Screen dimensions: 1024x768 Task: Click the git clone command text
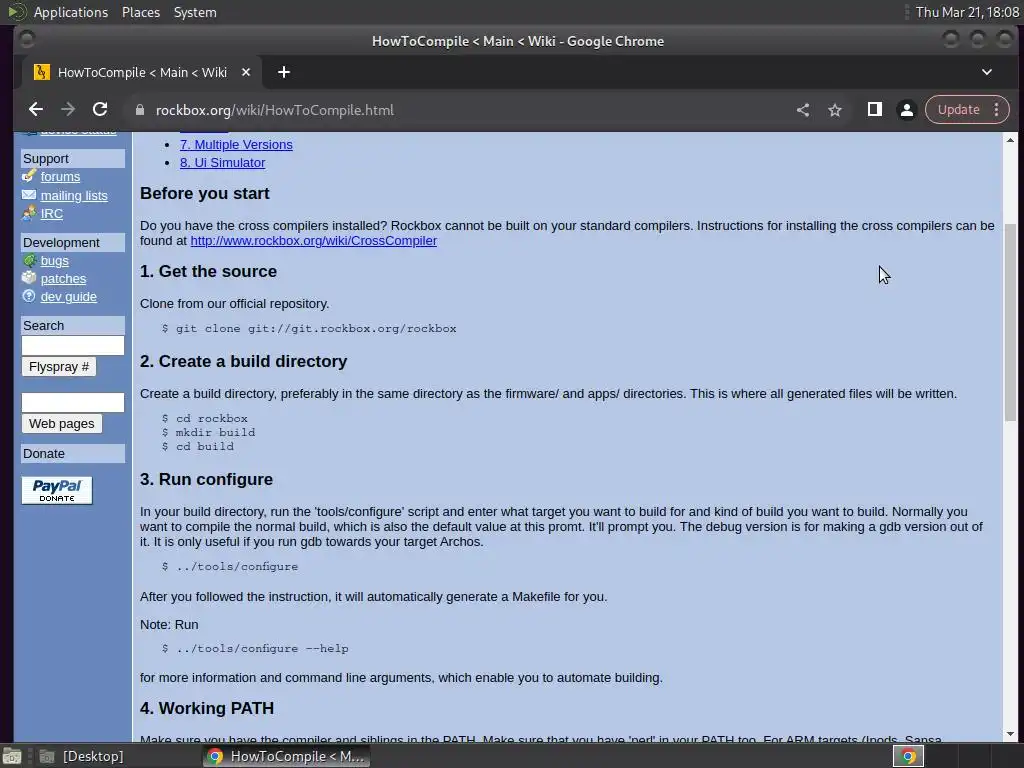pos(309,328)
